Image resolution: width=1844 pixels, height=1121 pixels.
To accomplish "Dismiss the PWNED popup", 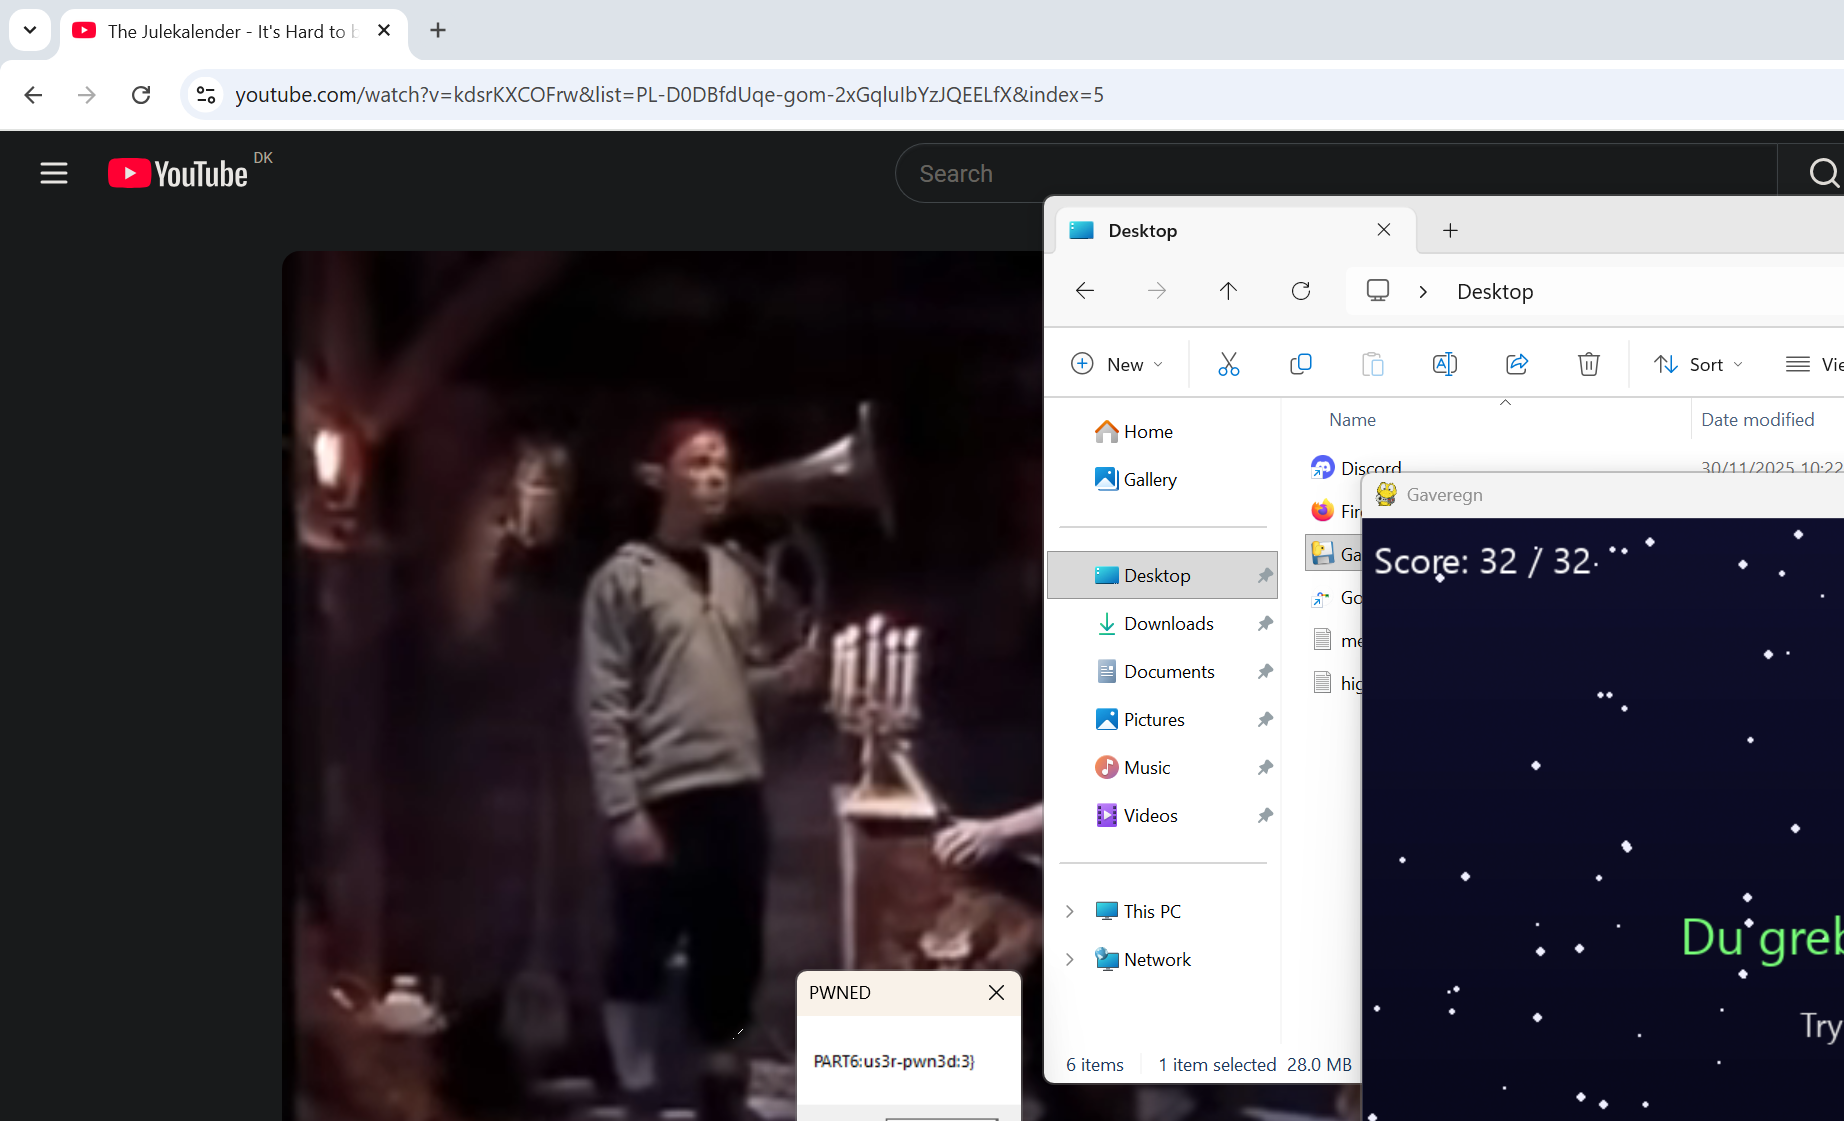I will pos(996,992).
